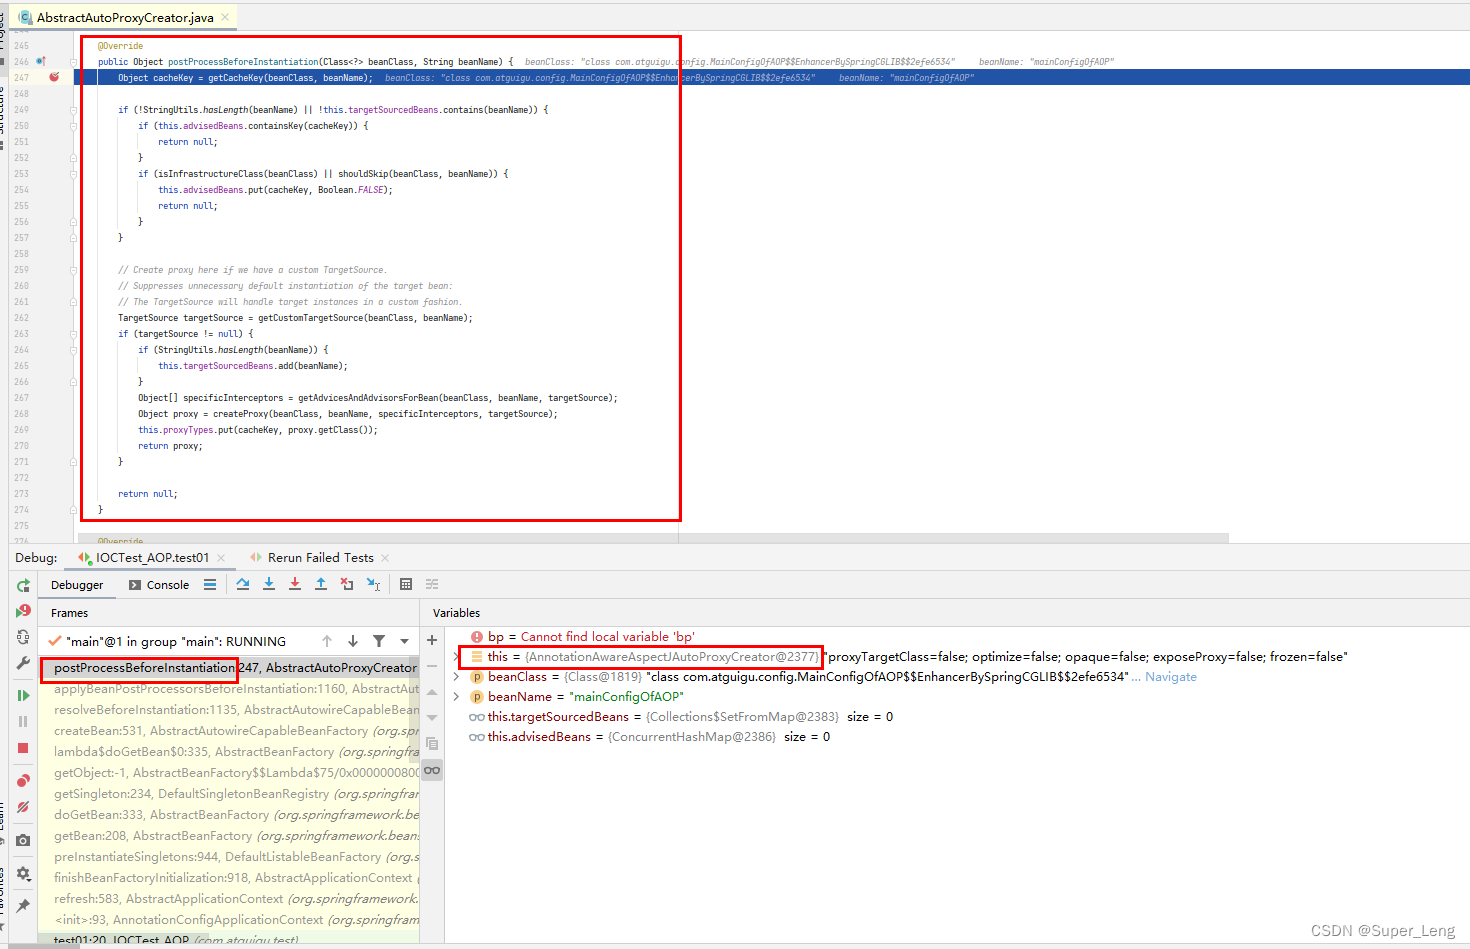Open the thread selector dropdown
The width and height of the screenshot is (1470, 949).
coord(404,641)
